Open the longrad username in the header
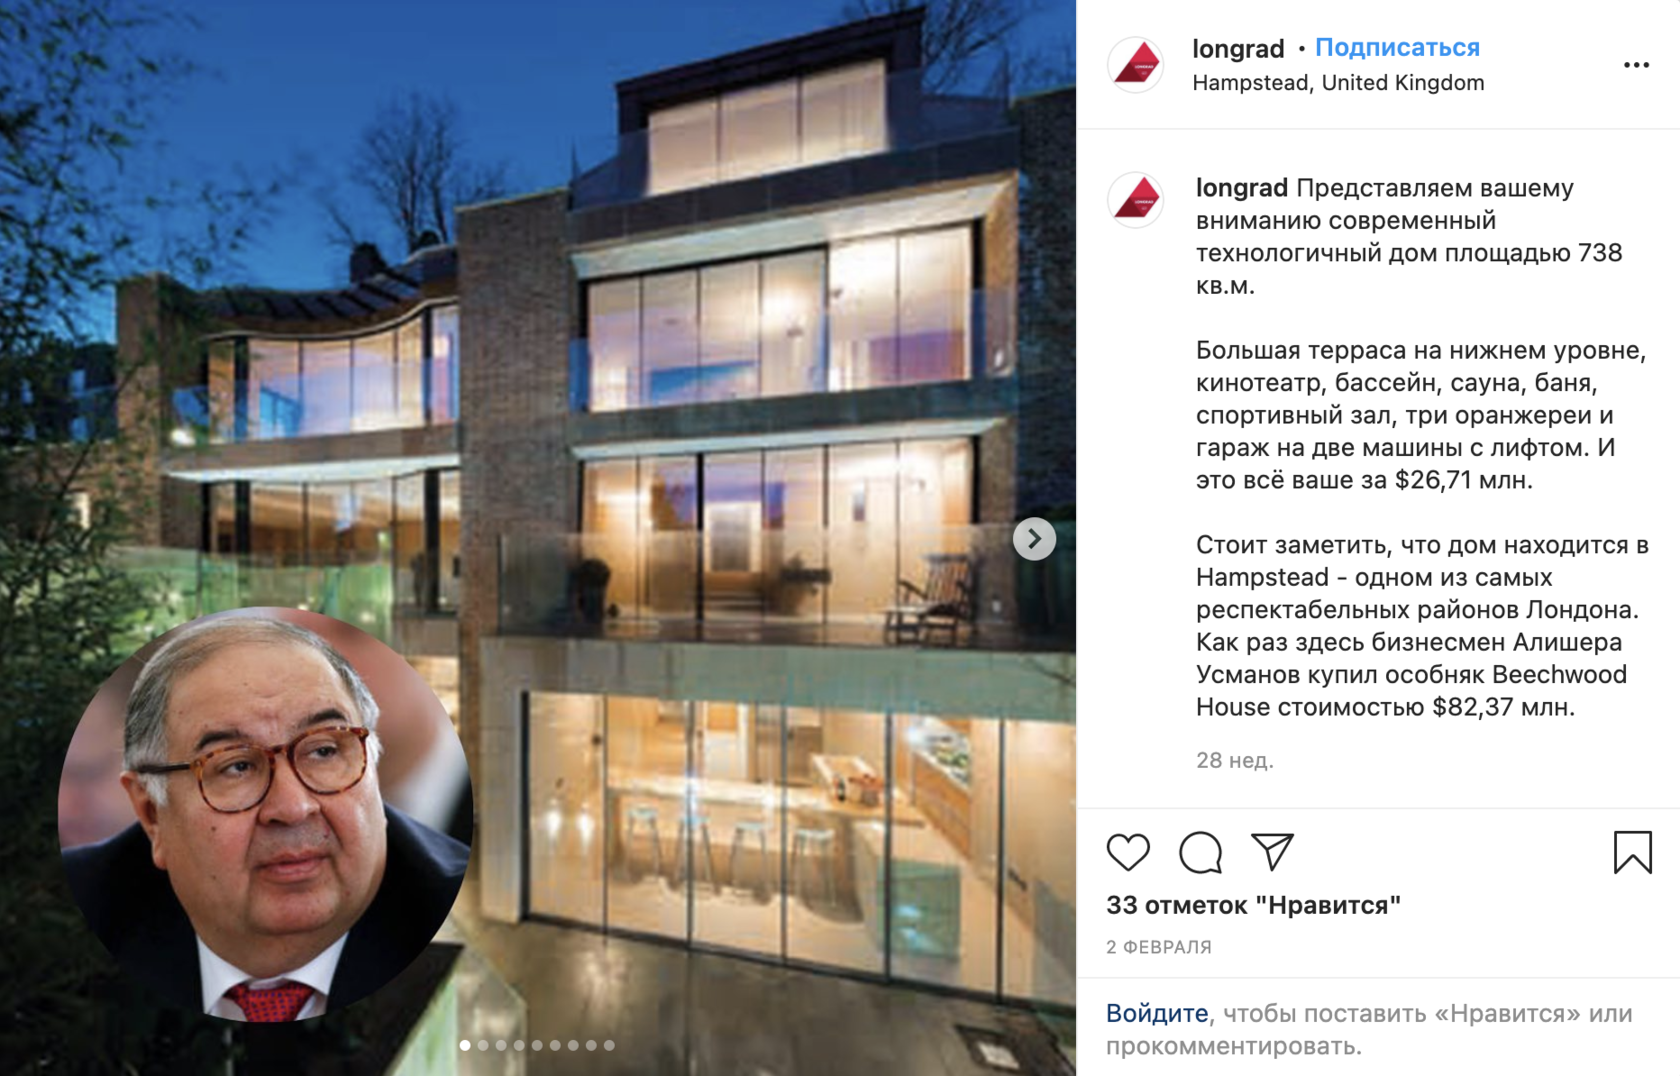 (1238, 48)
